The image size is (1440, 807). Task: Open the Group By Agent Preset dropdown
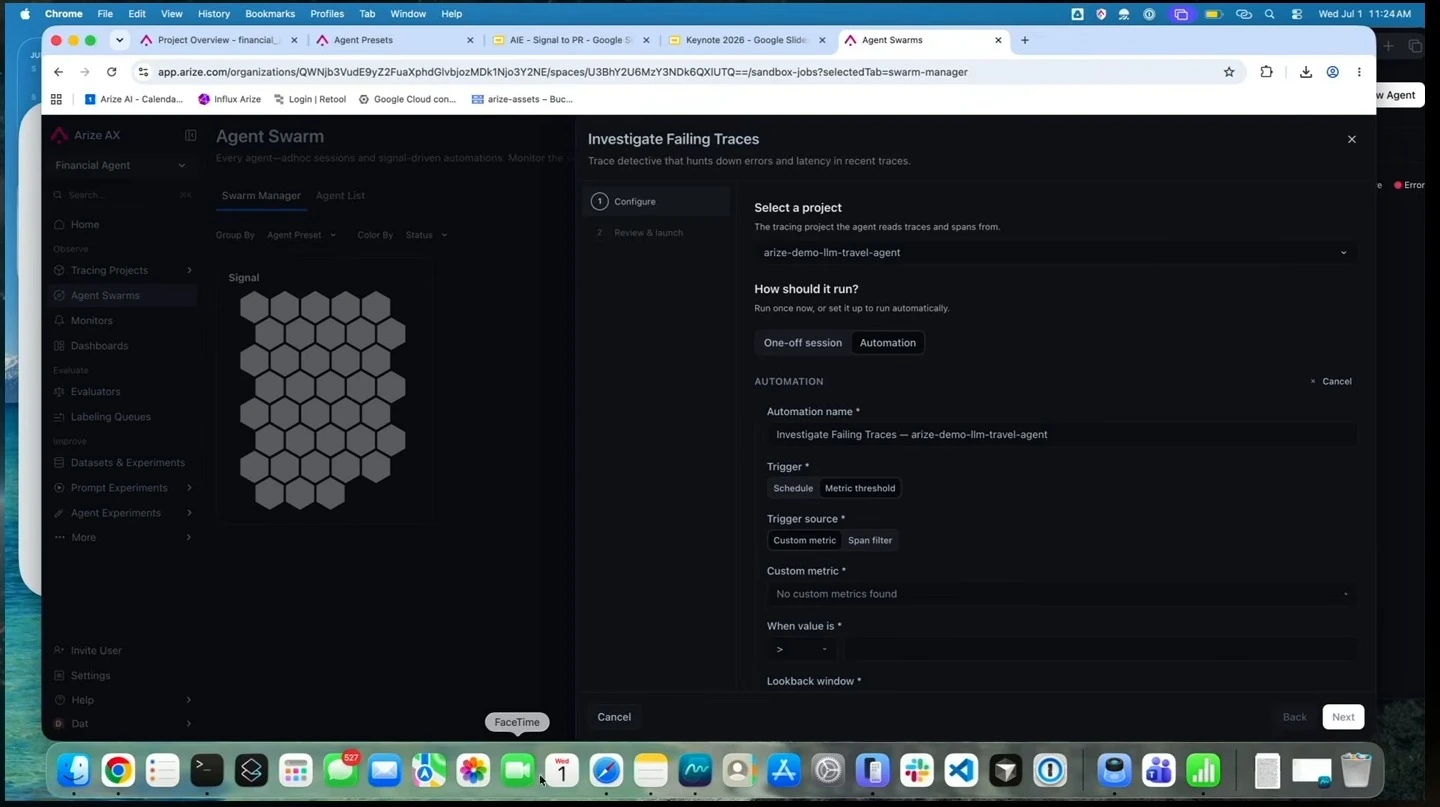coord(303,235)
